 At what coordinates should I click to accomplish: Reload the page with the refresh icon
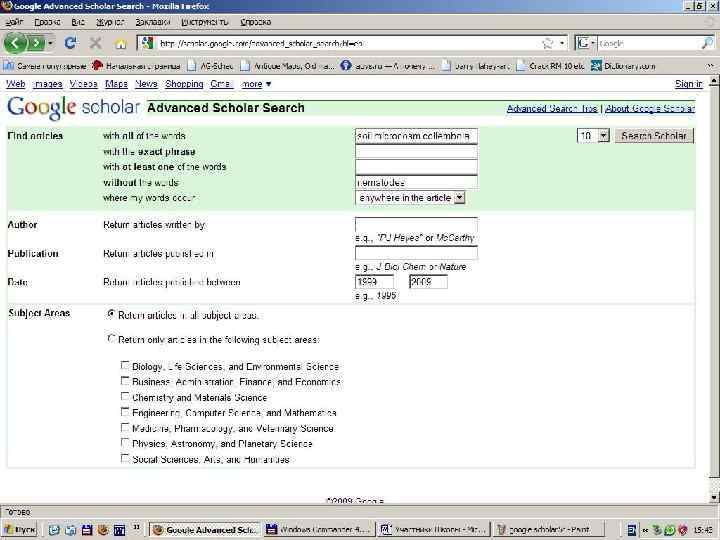tap(70, 43)
